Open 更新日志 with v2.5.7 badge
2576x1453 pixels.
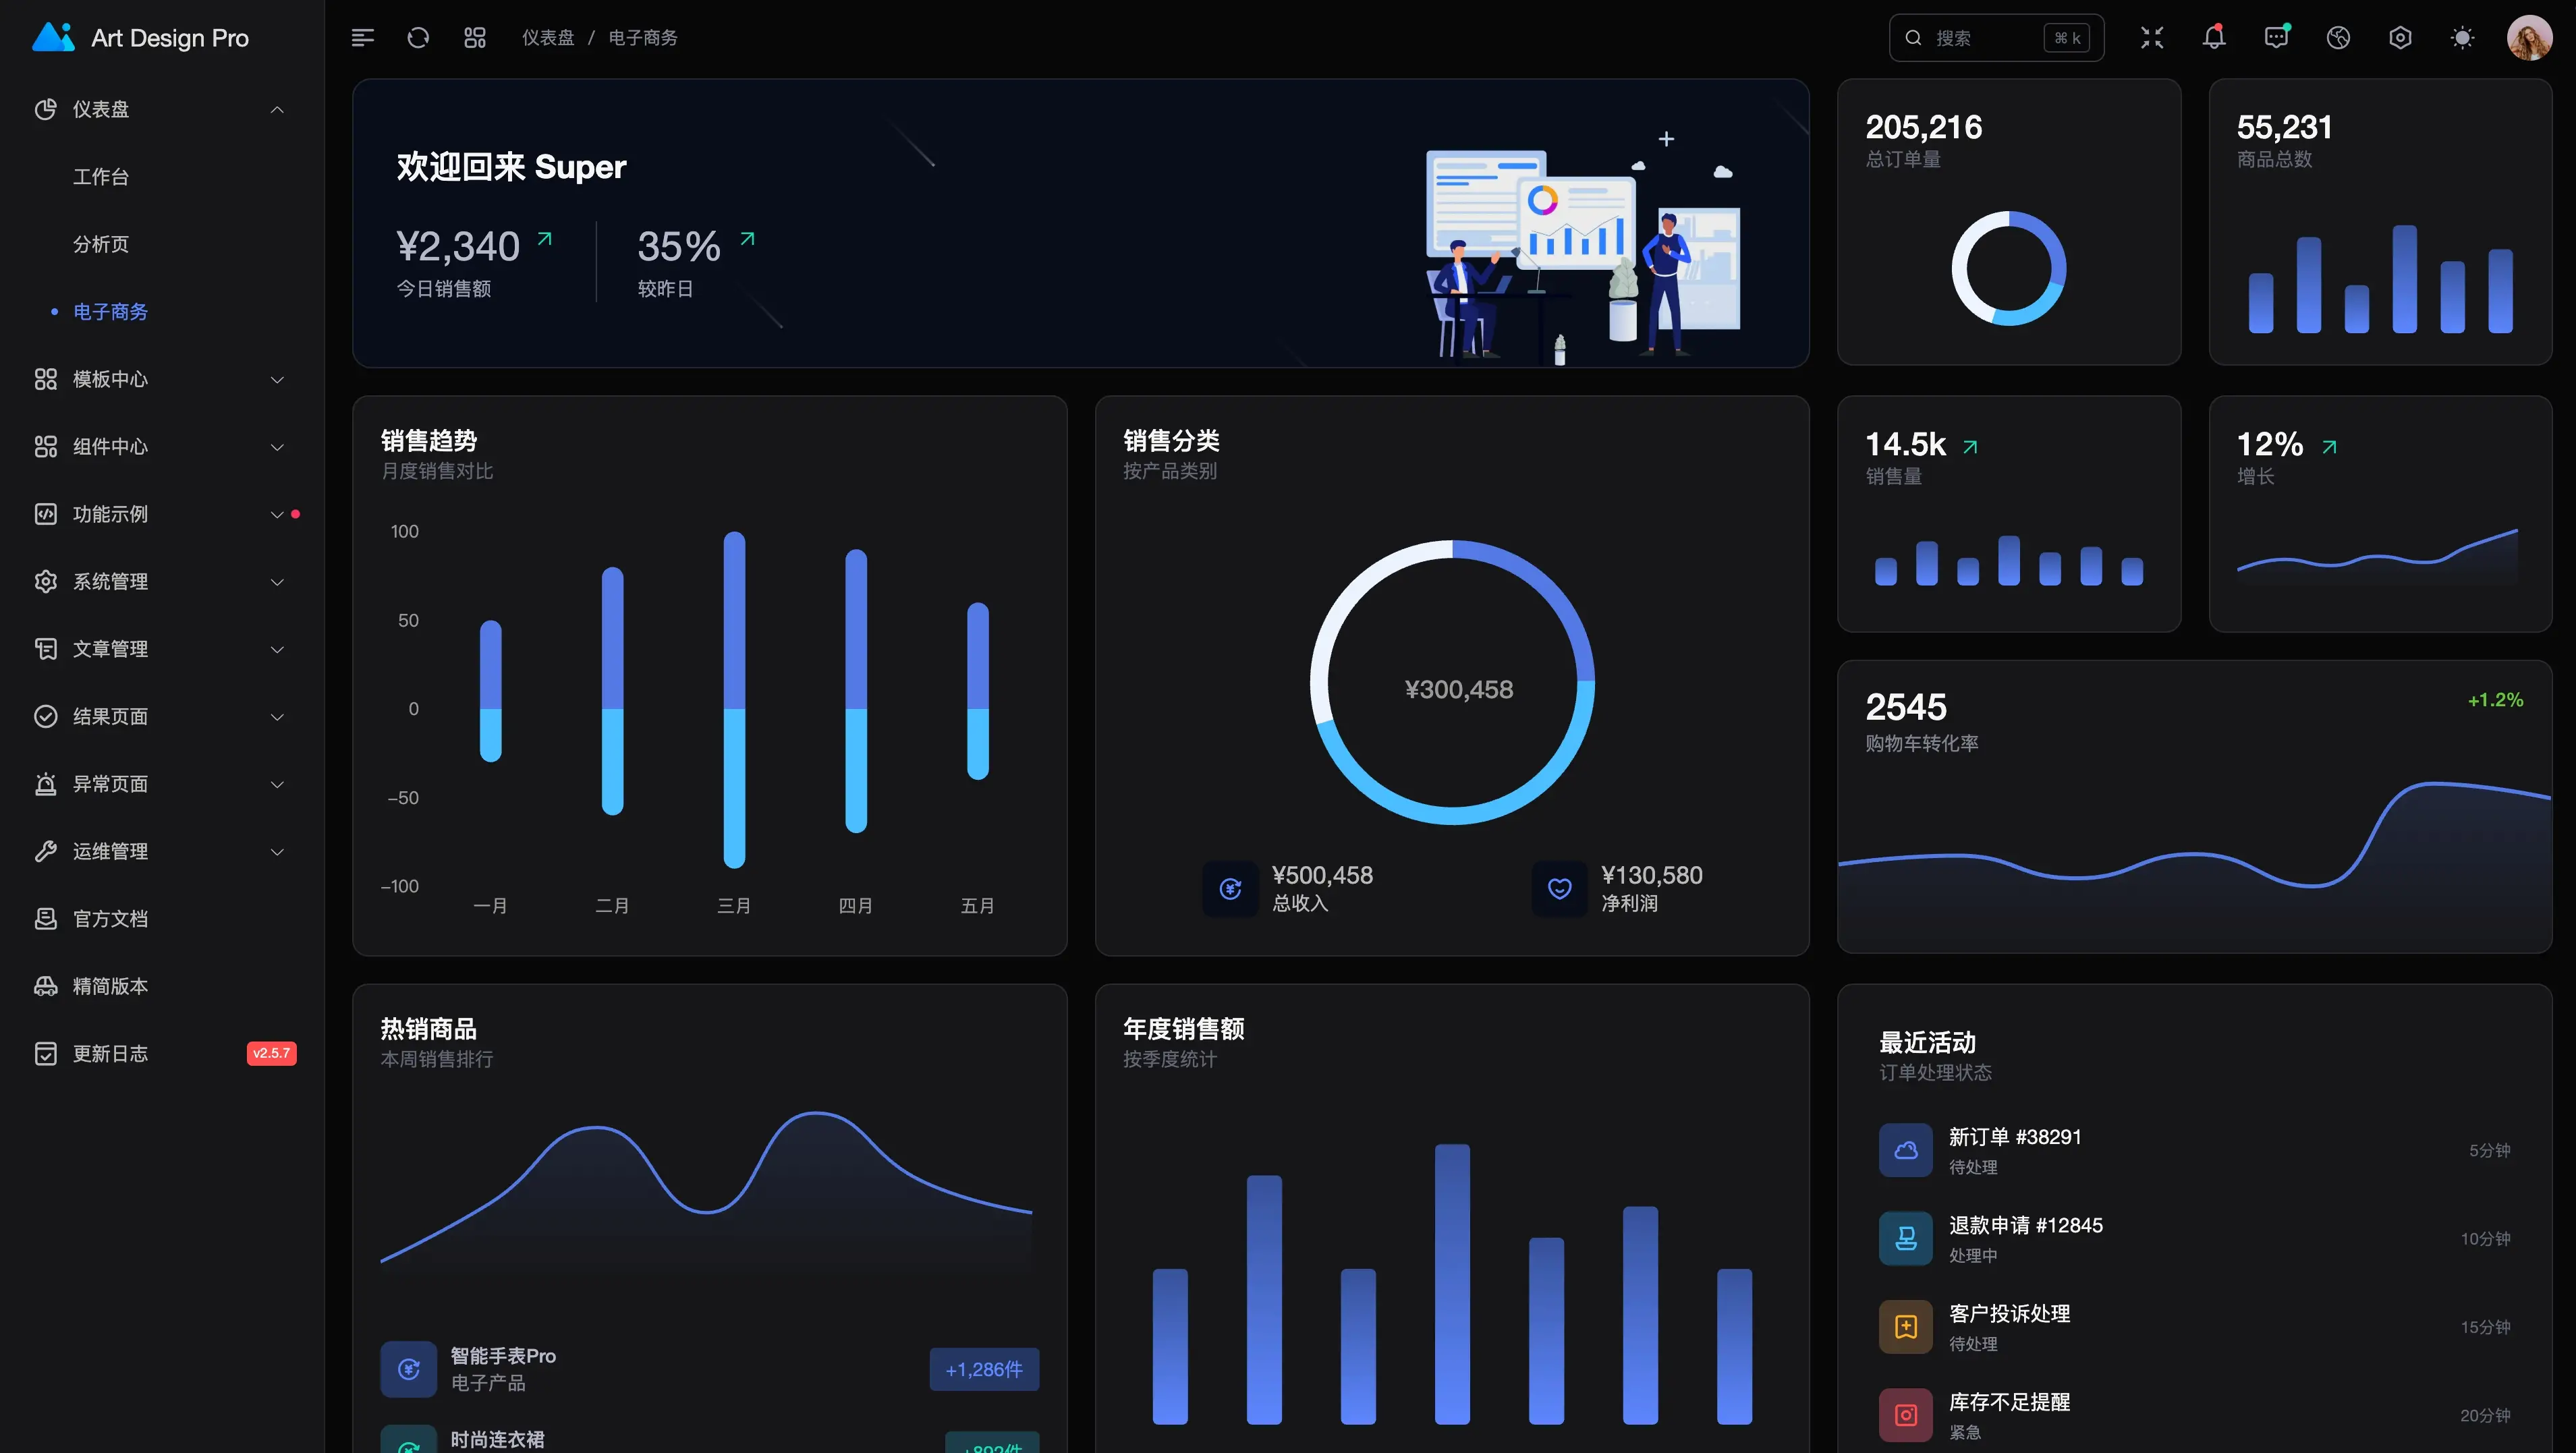tap(110, 1054)
